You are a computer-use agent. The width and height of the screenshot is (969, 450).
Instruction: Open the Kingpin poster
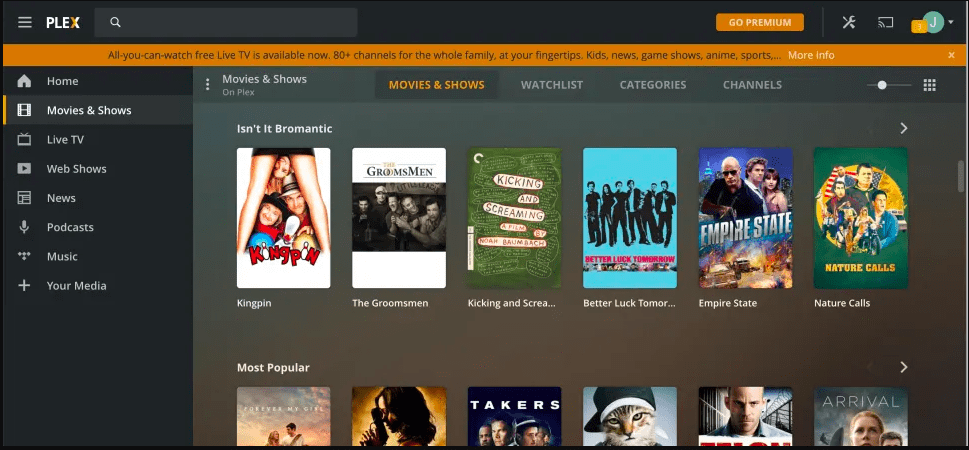(284, 218)
